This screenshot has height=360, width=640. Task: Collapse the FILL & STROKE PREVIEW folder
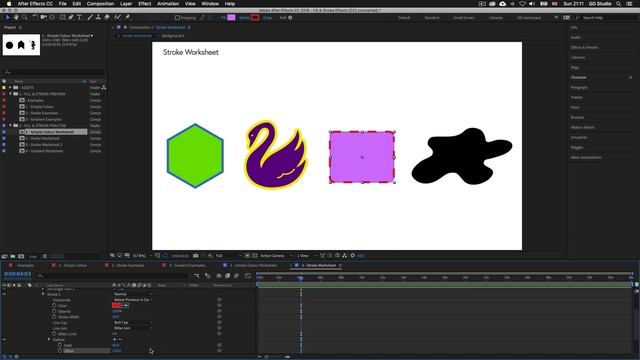[10, 94]
